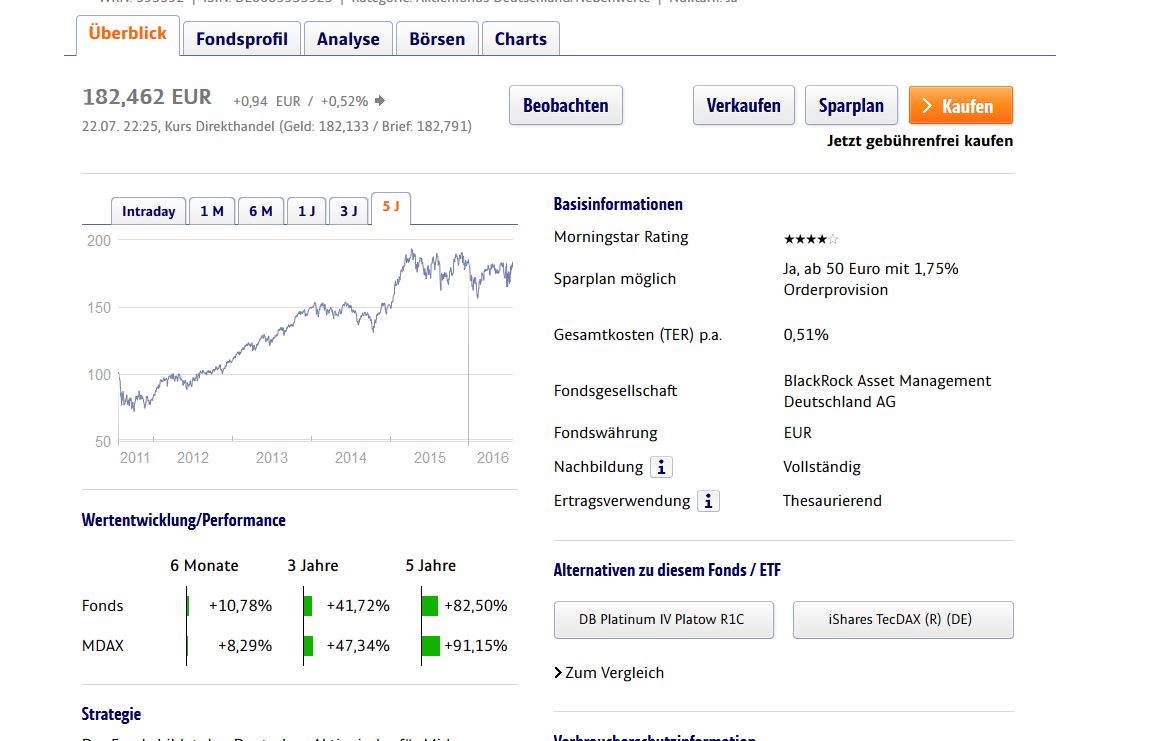Click the 5-year price chart area
Image resolution: width=1175 pixels, height=741 pixels.
tap(315, 340)
